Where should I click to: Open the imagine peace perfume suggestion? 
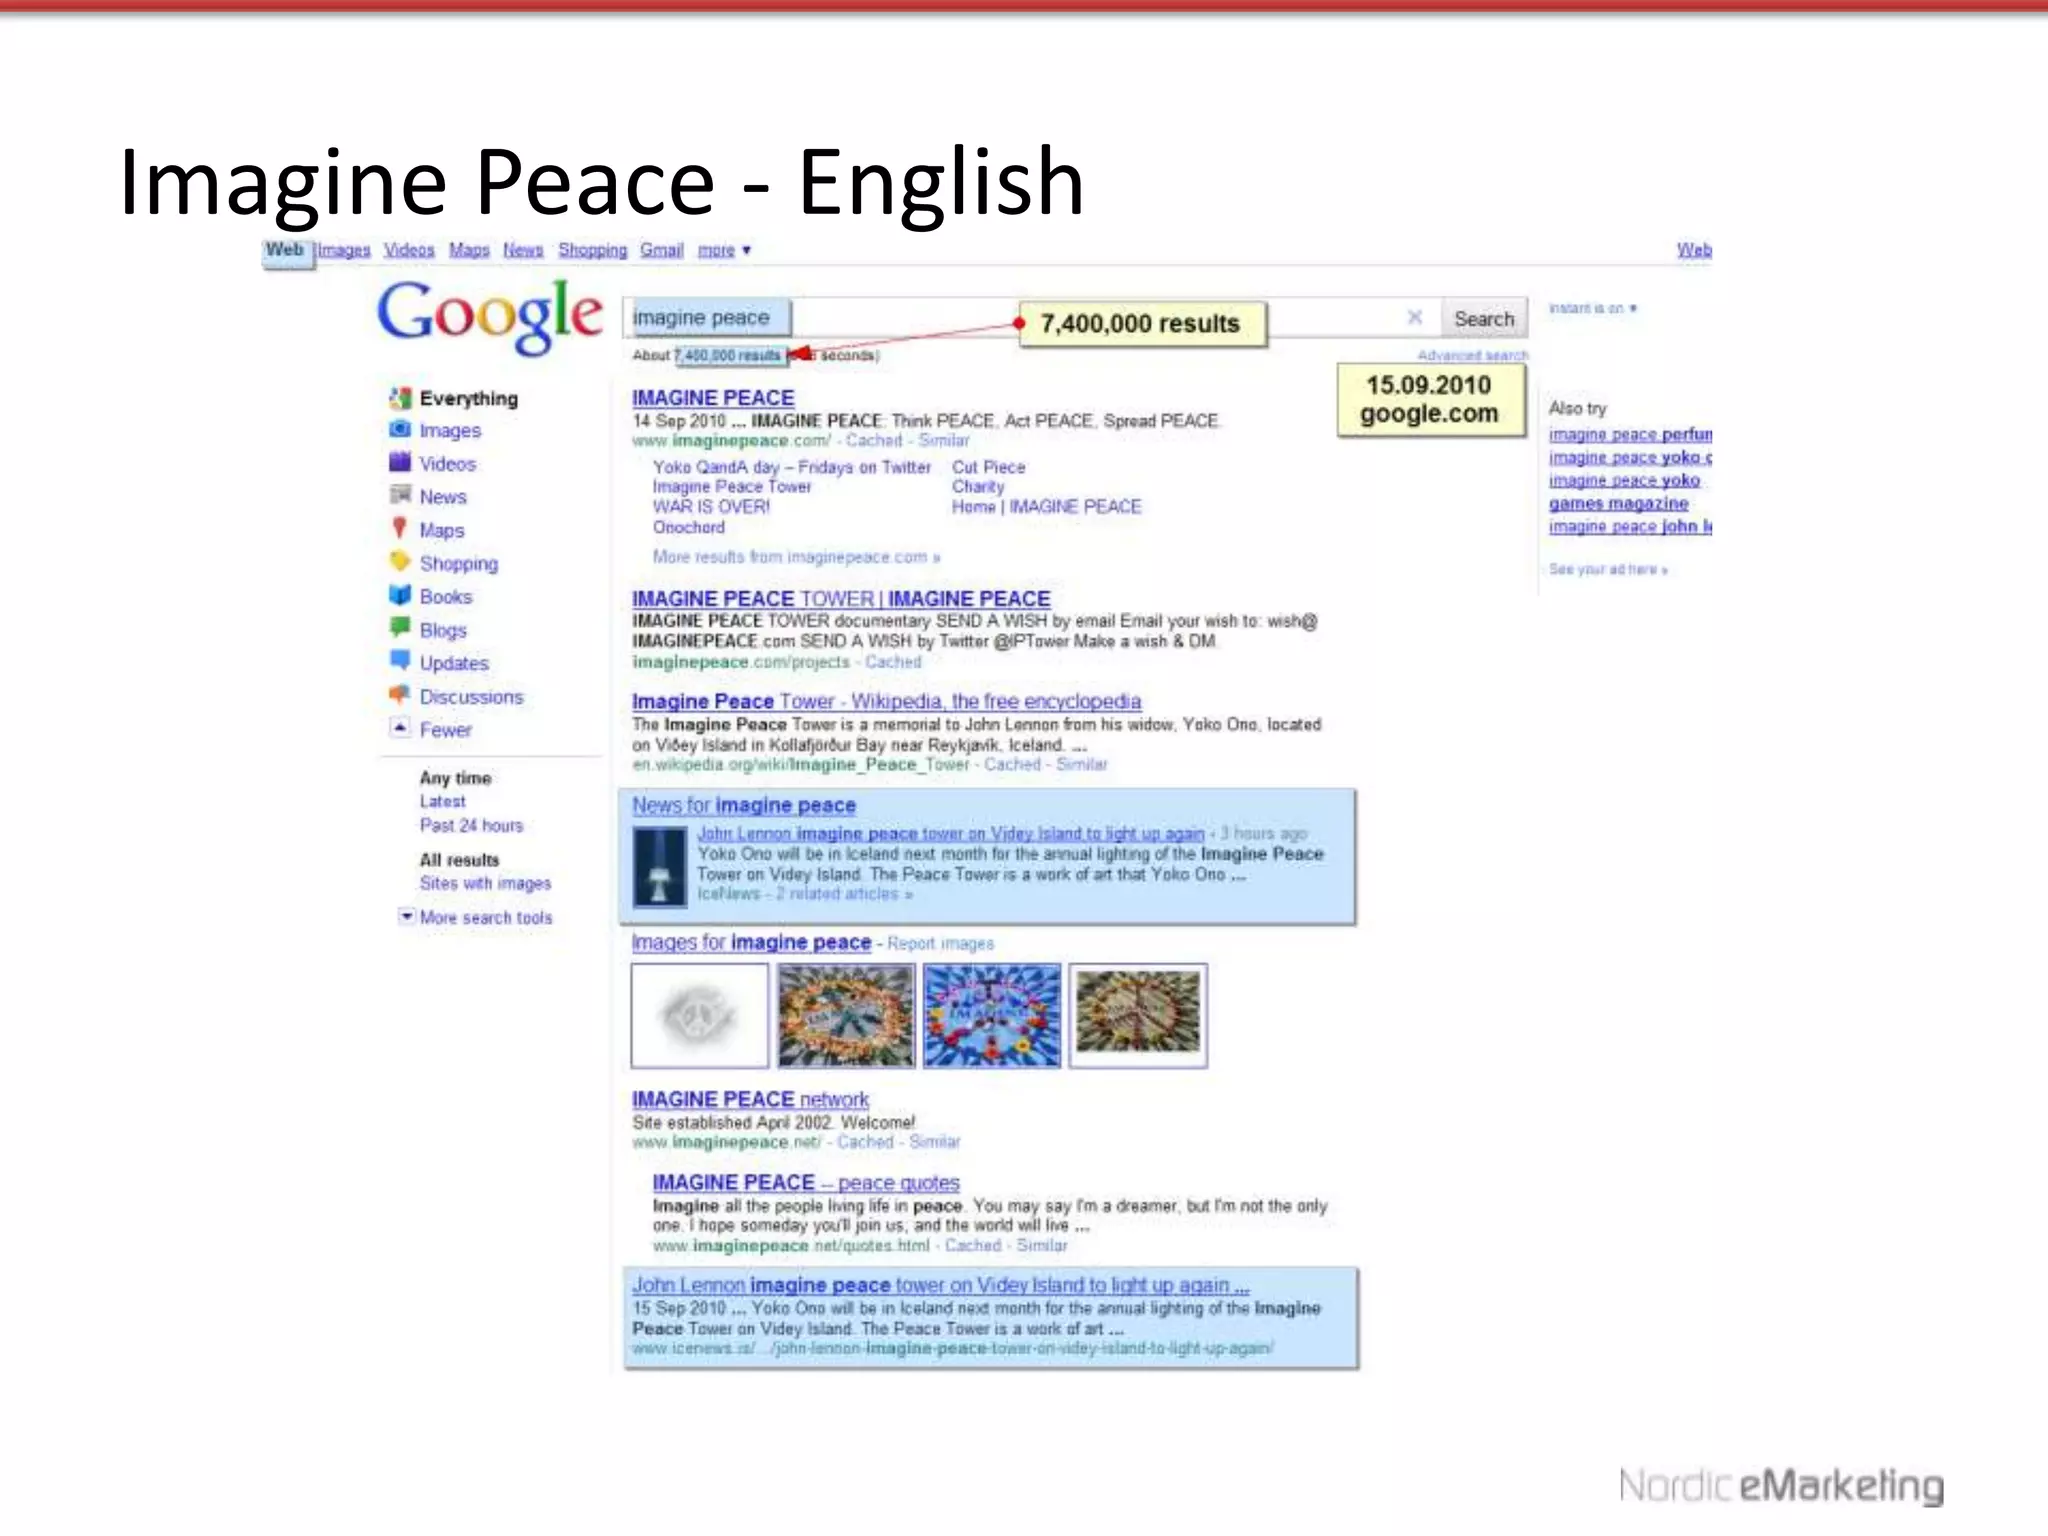(x=1630, y=435)
